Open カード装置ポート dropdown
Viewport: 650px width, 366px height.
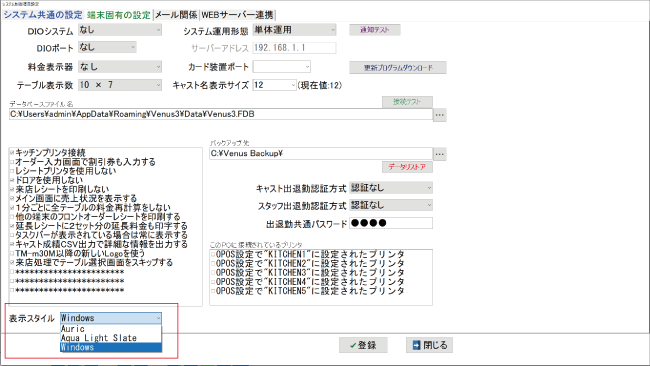point(281,66)
